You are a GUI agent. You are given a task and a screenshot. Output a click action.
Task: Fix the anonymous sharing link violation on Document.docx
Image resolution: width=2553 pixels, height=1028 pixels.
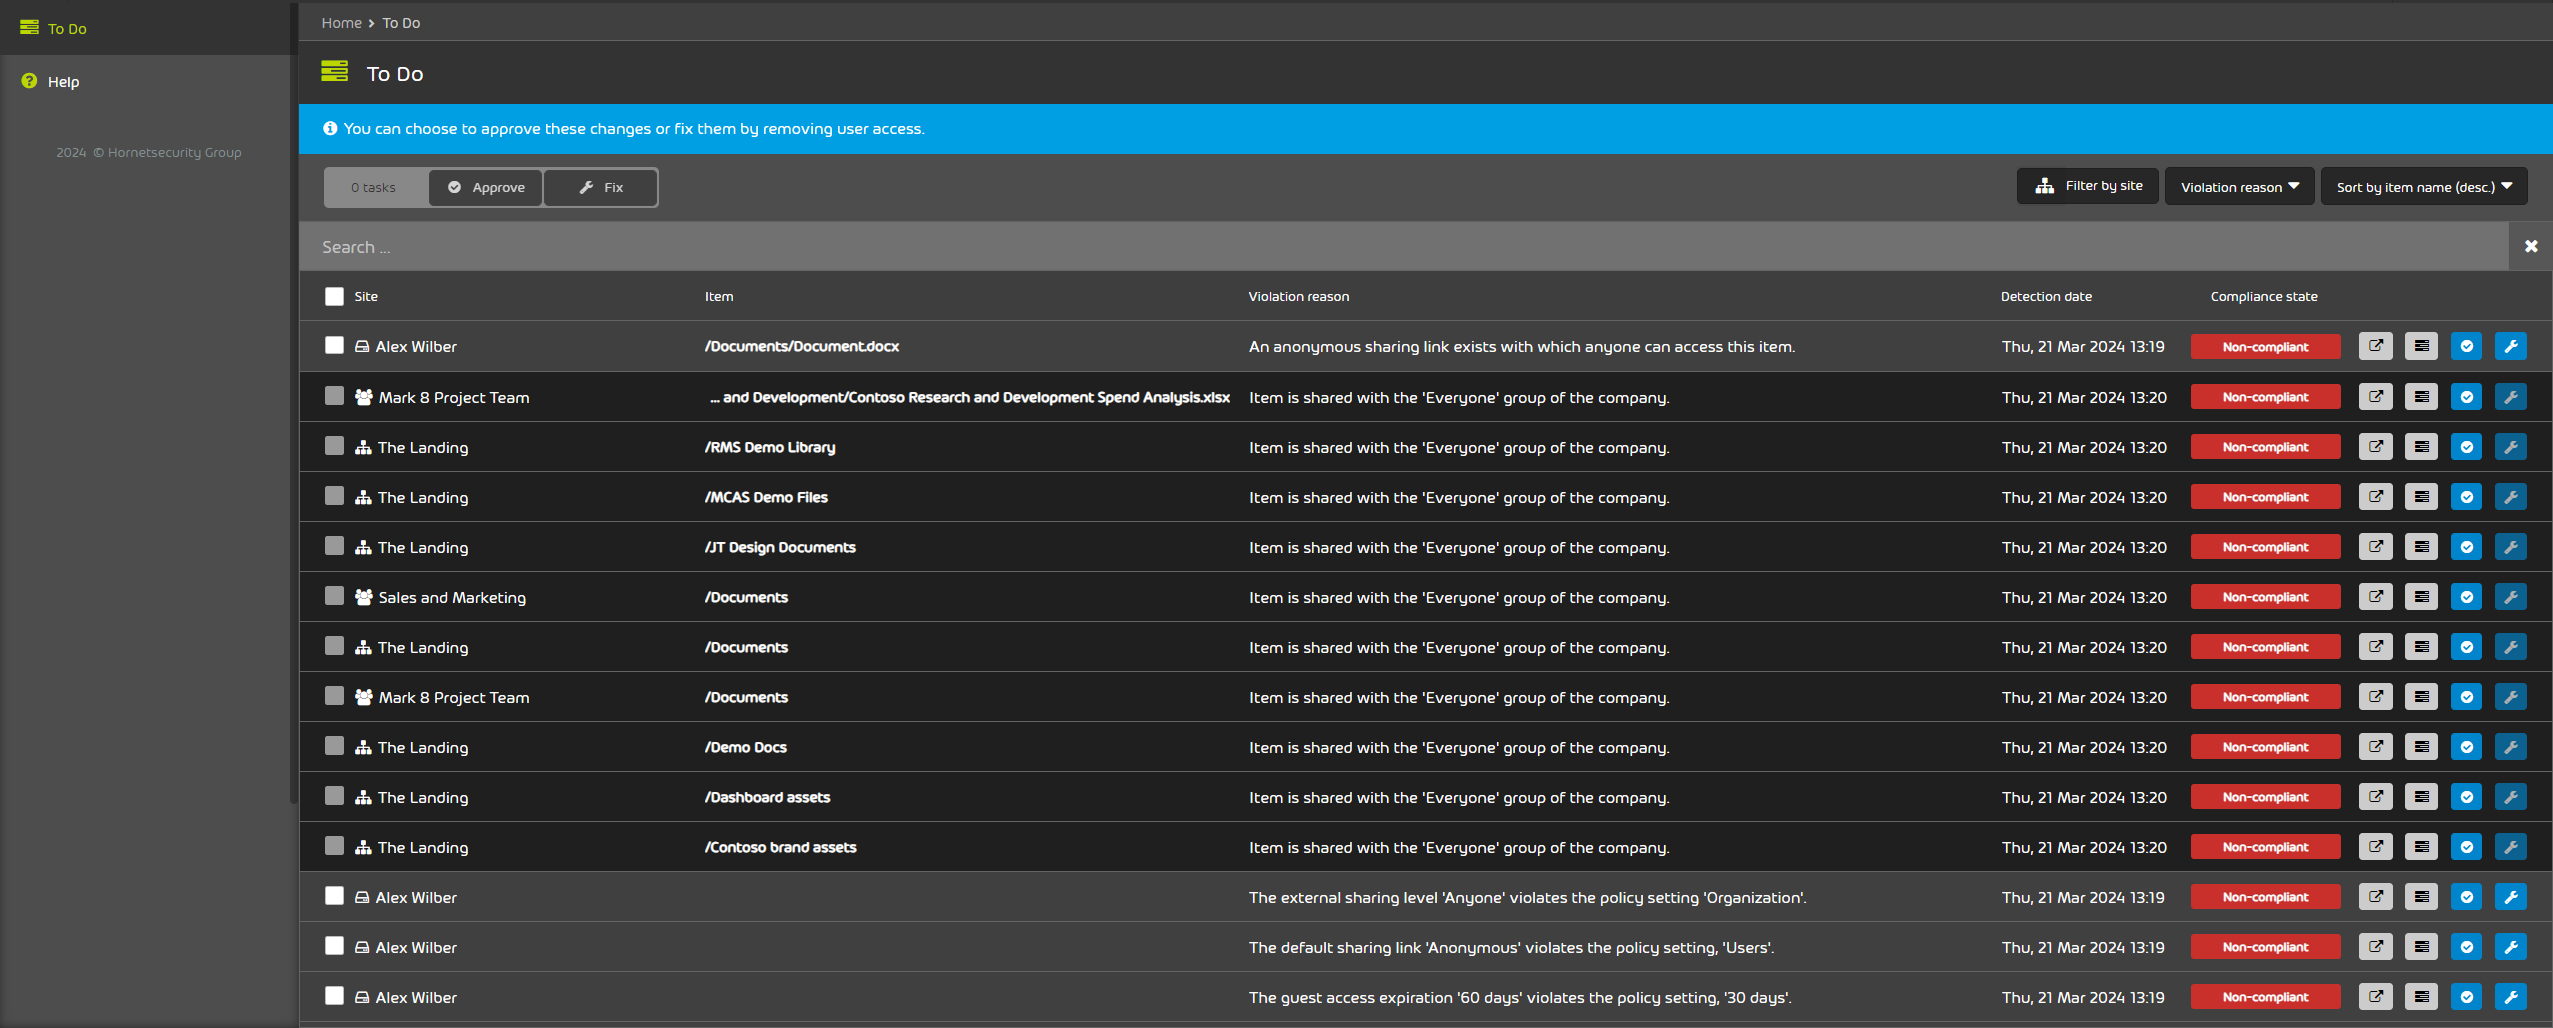point(2510,346)
